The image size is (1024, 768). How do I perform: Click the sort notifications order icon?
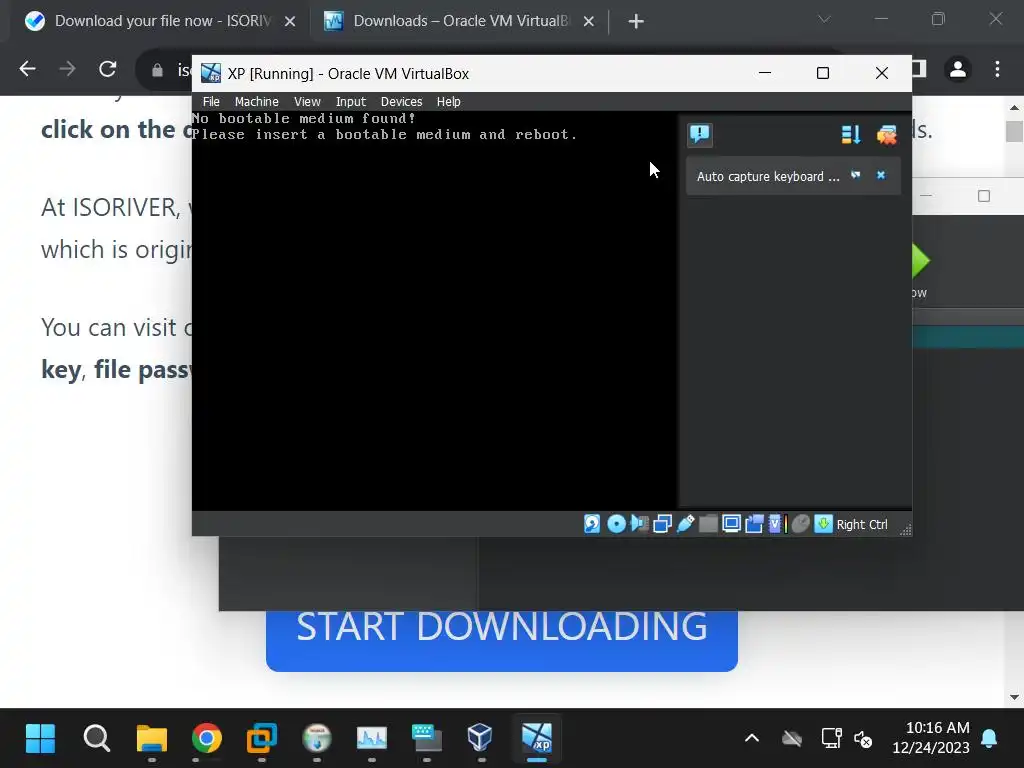[851, 135]
